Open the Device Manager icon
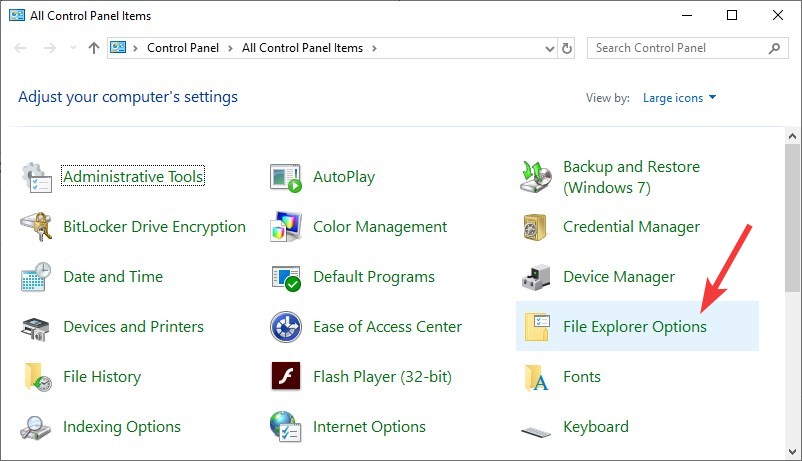The height and width of the screenshot is (461, 802). [536, 277]
